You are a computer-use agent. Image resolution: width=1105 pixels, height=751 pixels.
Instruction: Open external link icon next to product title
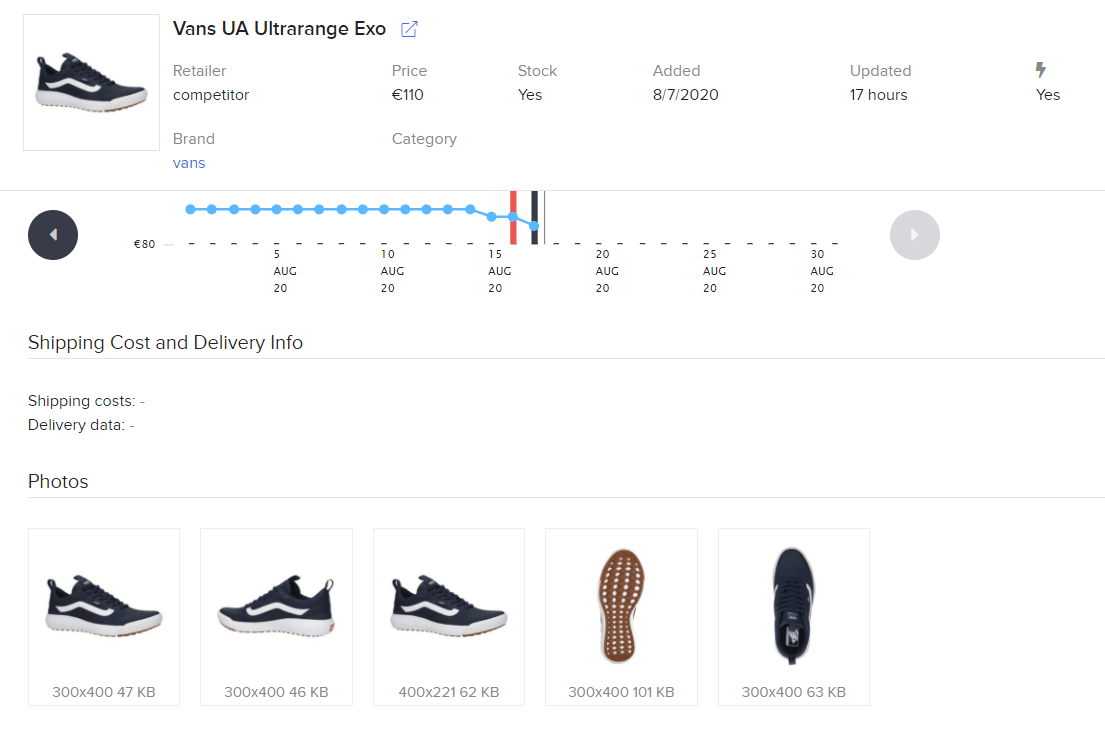click(409, 29)
